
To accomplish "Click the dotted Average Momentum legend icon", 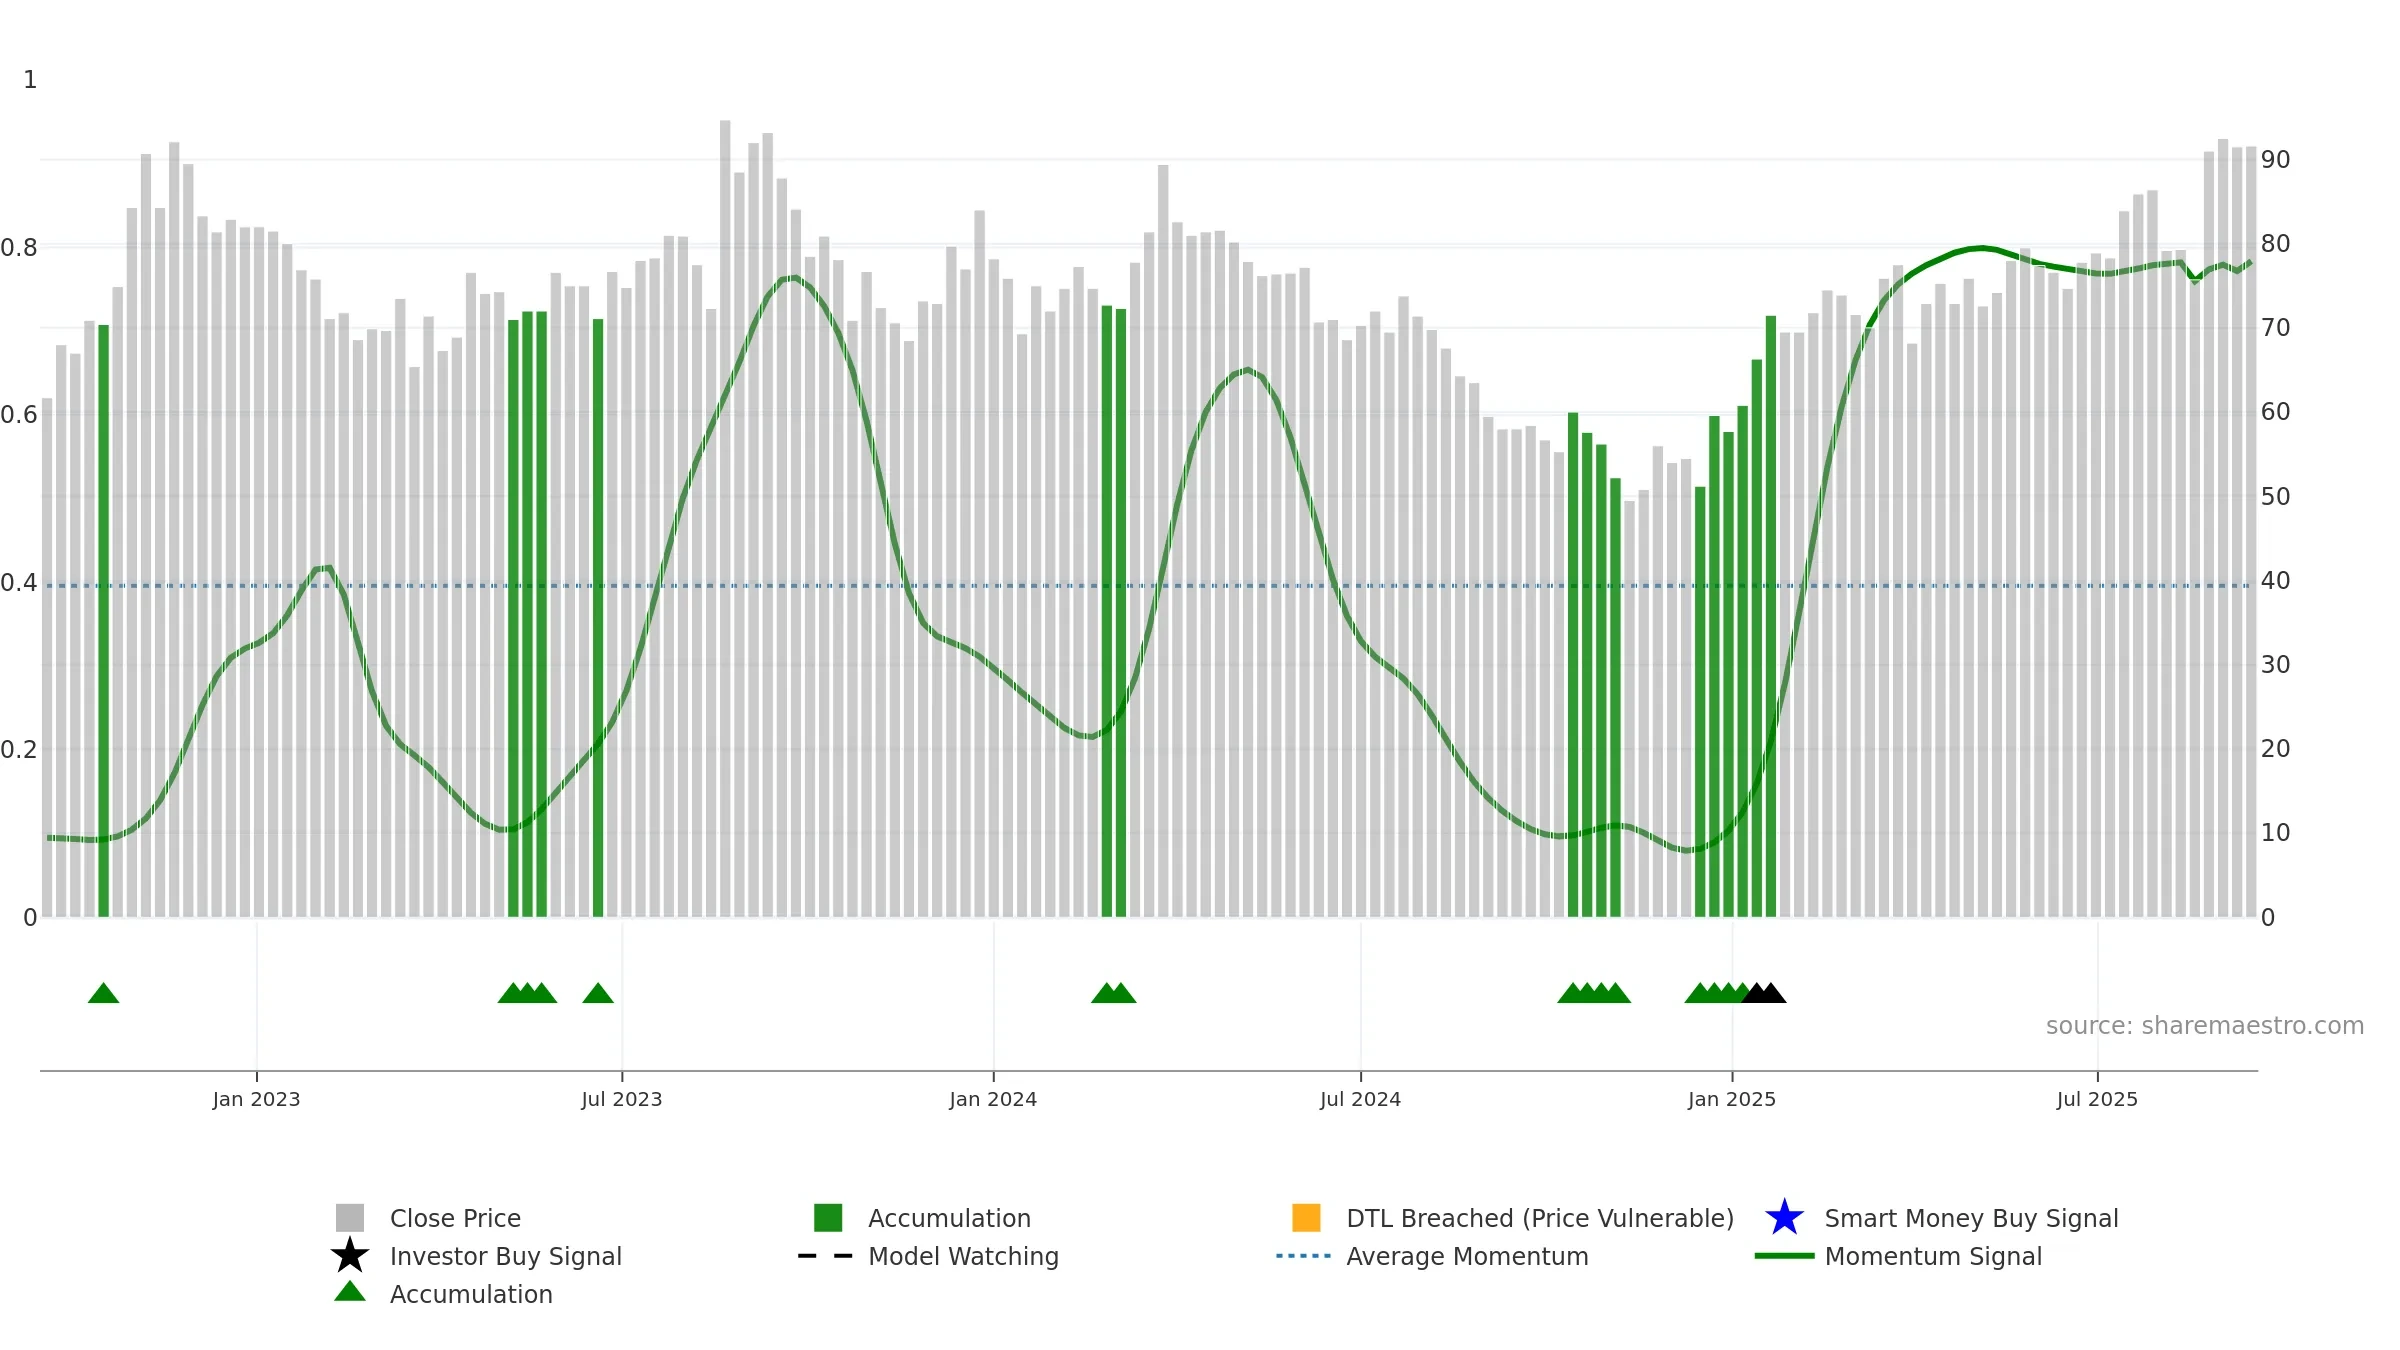I will [1304, 1256].
